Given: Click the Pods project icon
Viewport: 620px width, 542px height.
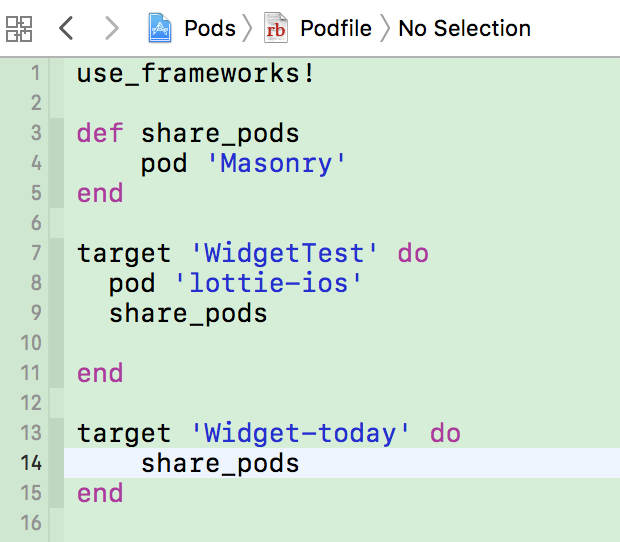Looking at the screenshot, I should point(160,28).
